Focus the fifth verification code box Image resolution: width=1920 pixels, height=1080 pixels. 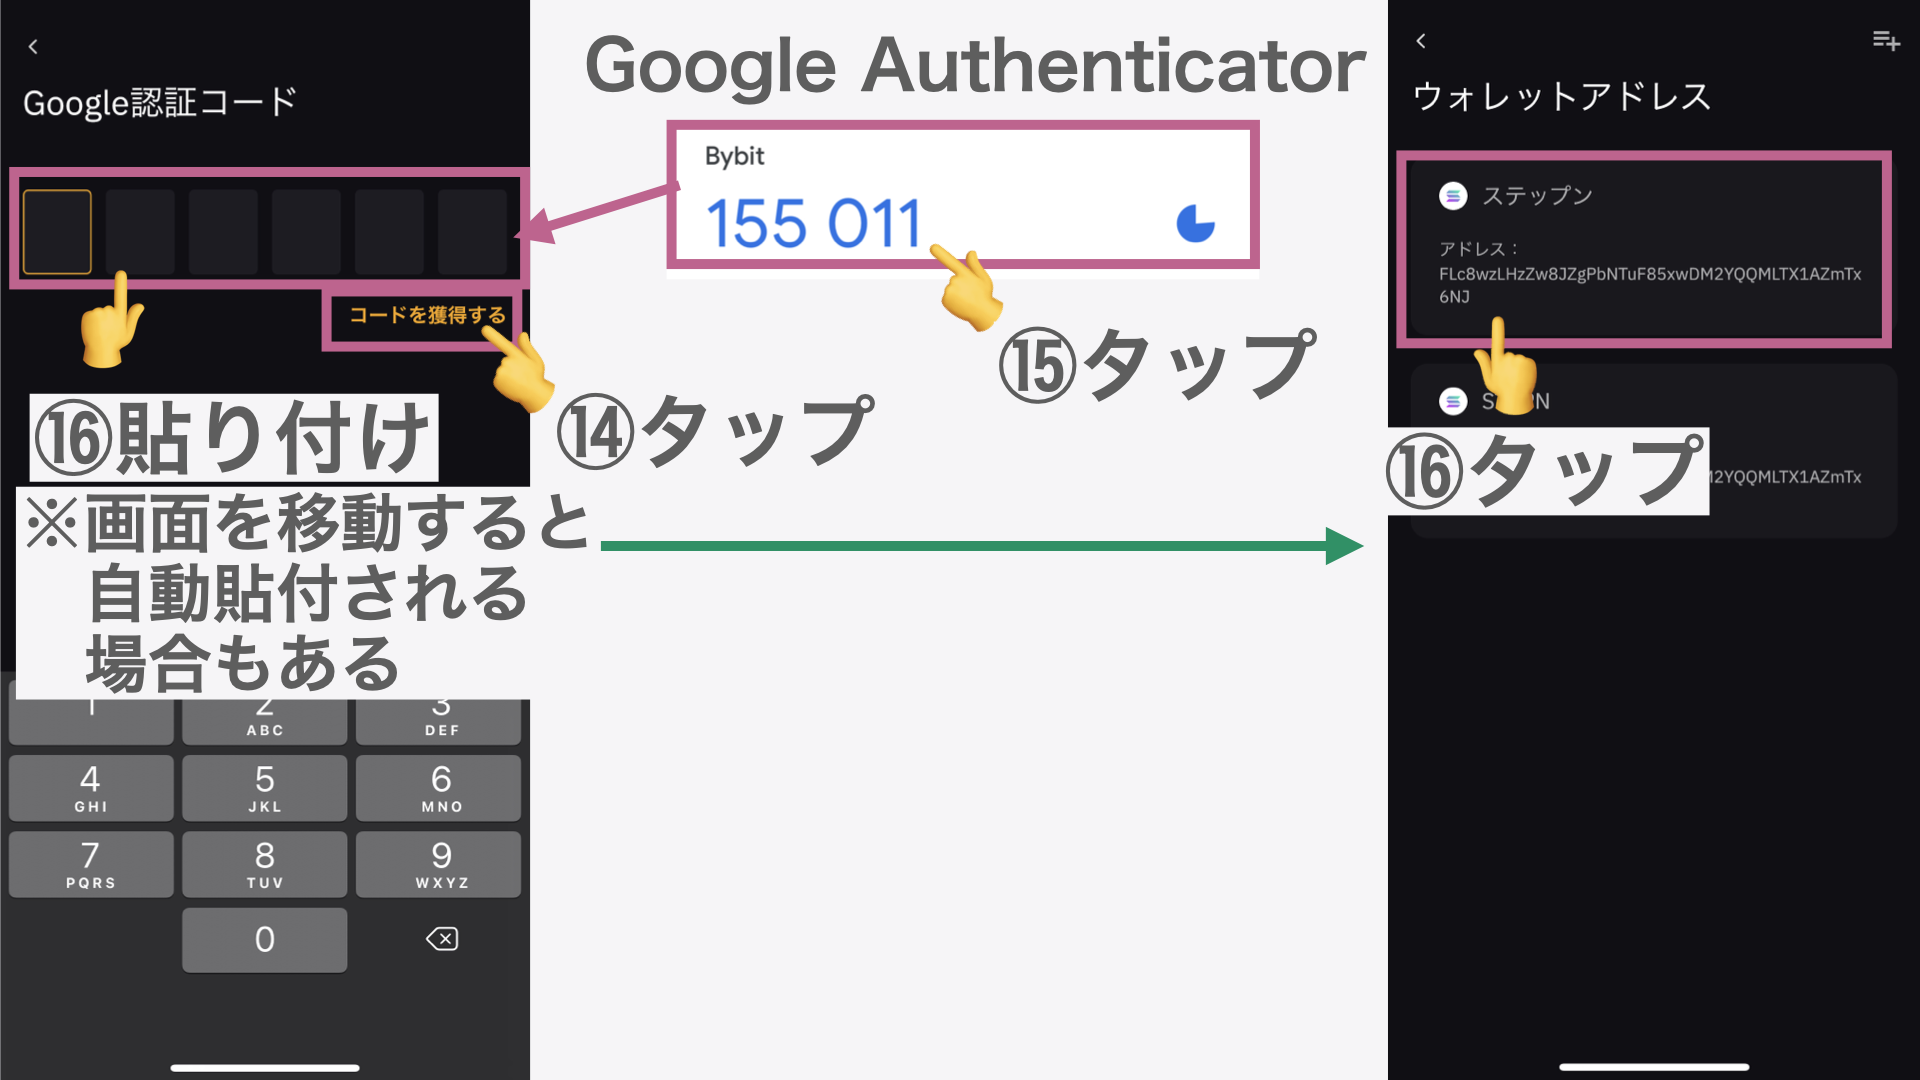(389, 232)
